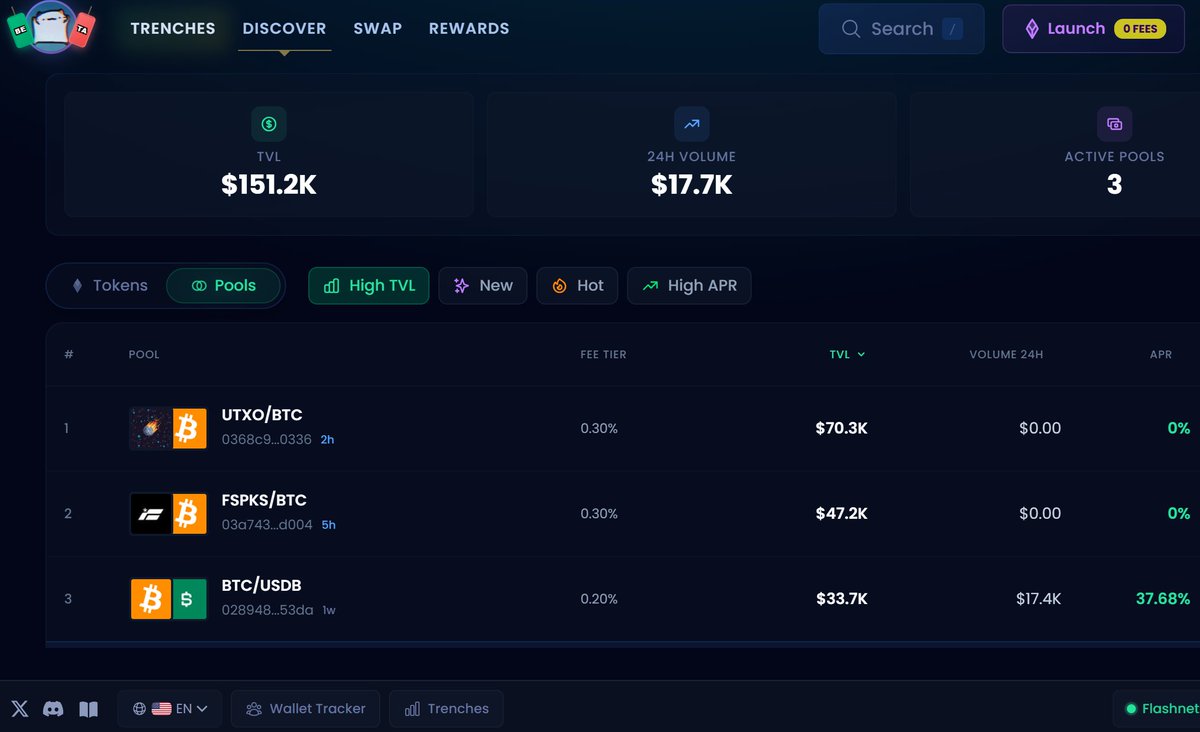The image size is (1200, 732).
Task: Click the Bitcoin icon in UTXO/BTC row
Action: (x=189, y=428)
